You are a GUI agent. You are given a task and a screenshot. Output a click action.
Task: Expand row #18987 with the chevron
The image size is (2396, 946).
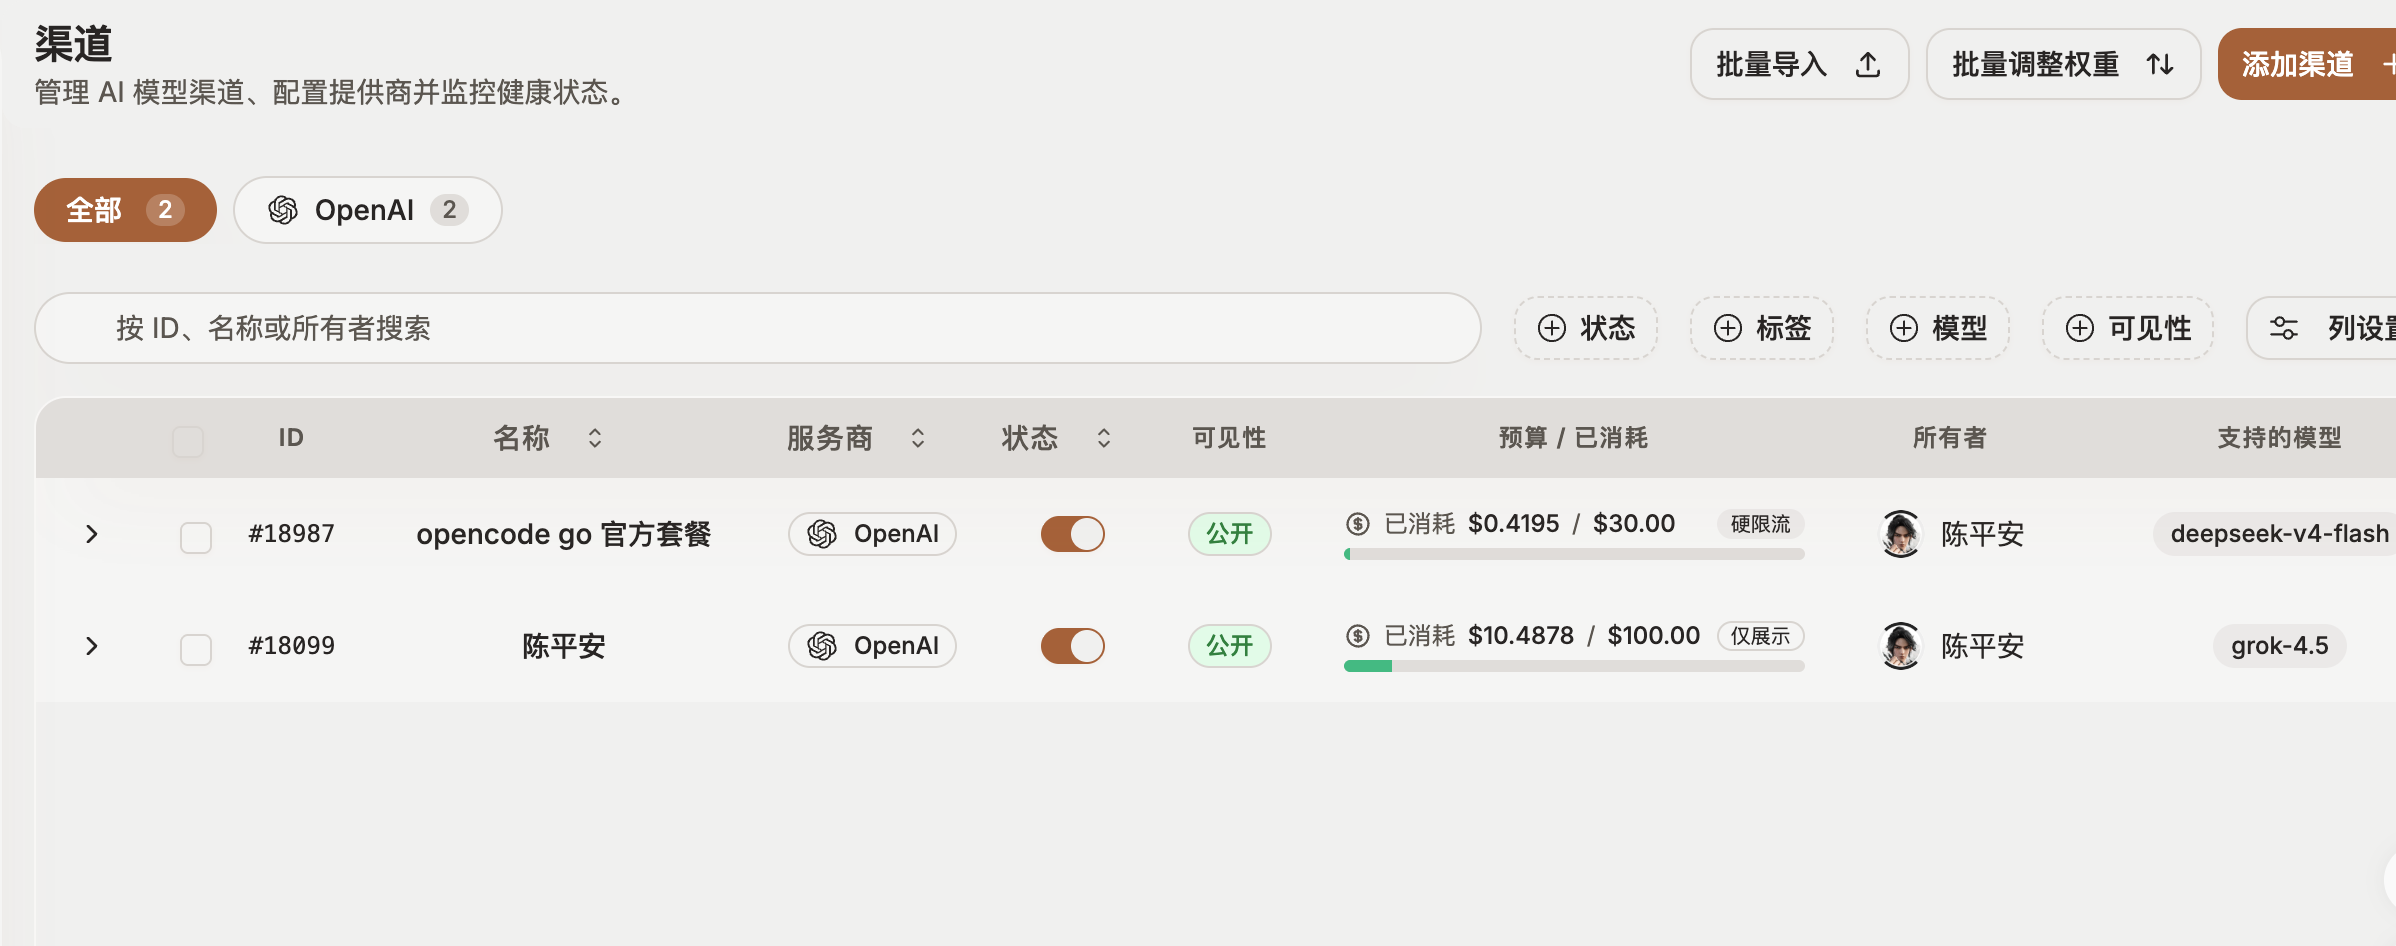tap(92, 534)
